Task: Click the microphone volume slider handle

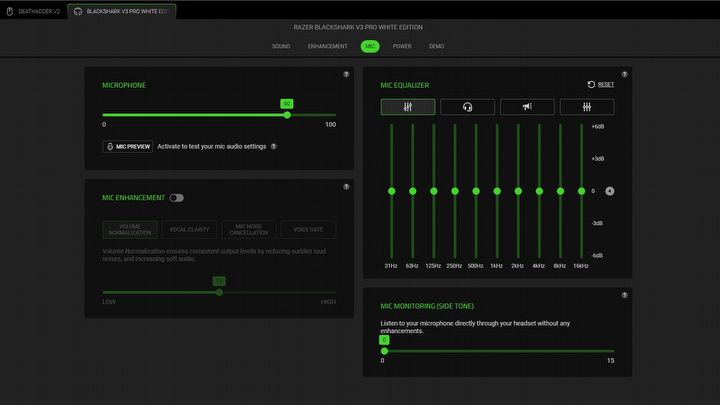Action: pos(287,115)
